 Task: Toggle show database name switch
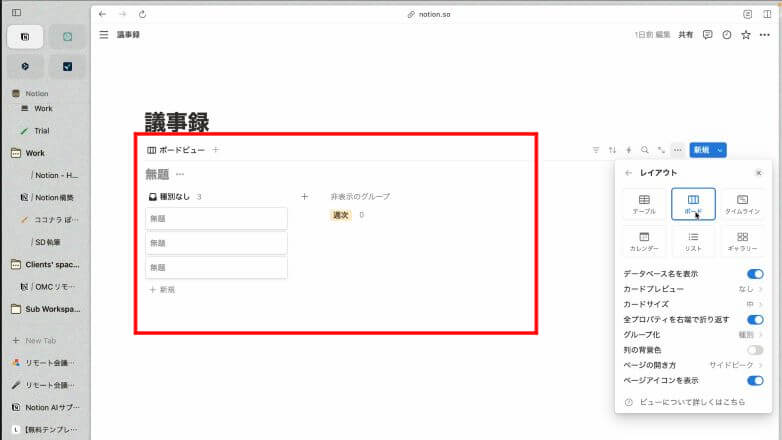[x=755, y=274]
